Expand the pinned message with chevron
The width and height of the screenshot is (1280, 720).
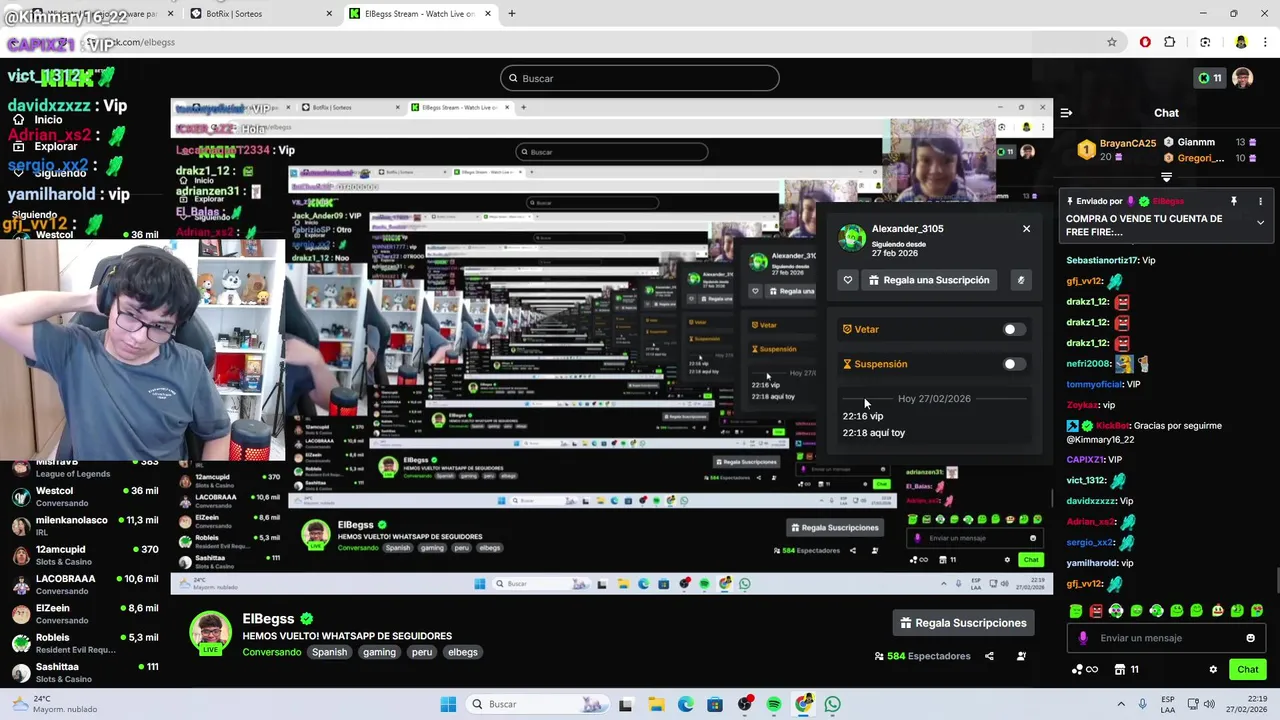tap(1260, 222)
